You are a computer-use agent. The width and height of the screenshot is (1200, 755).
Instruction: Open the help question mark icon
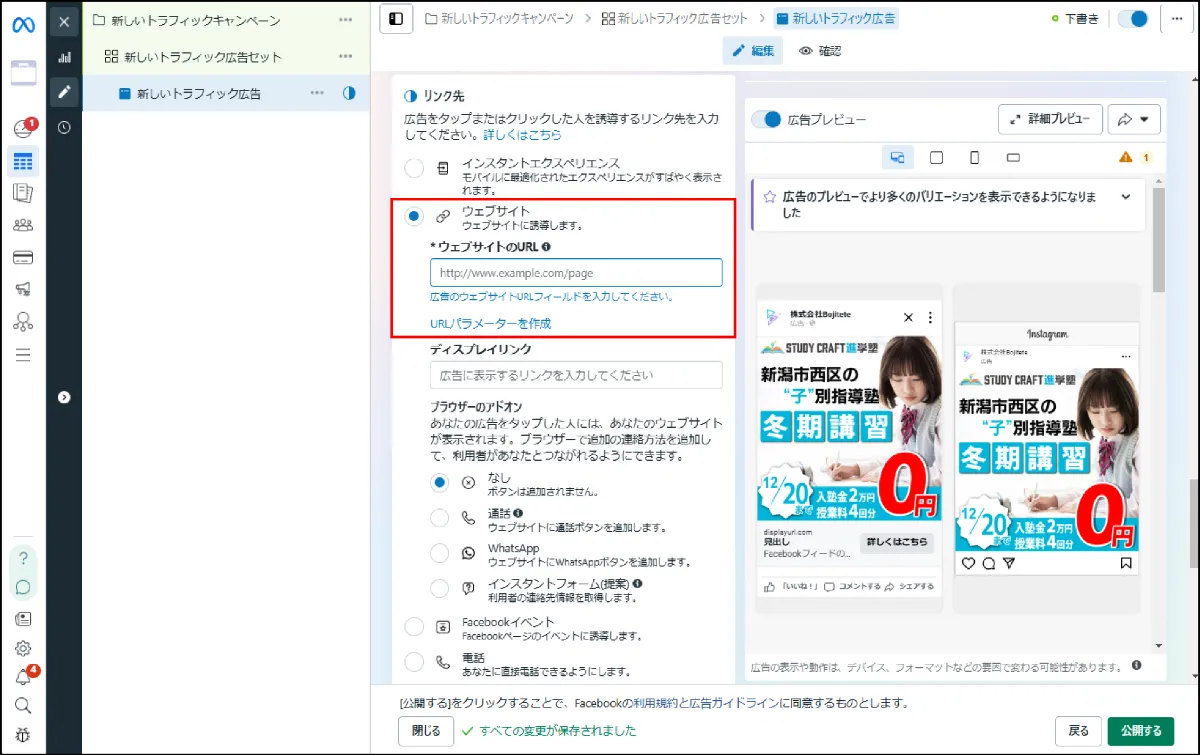click(23, 558)
